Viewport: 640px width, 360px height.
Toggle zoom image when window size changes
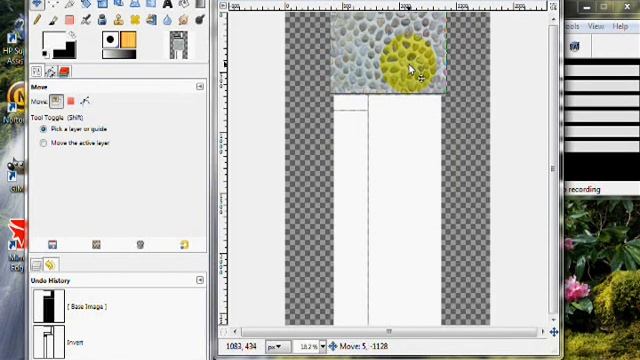click(553, 6)
